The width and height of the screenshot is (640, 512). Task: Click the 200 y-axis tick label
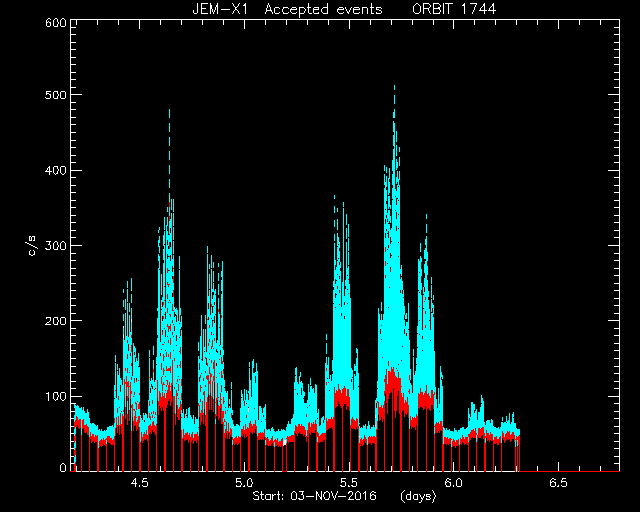click(56, 321)
